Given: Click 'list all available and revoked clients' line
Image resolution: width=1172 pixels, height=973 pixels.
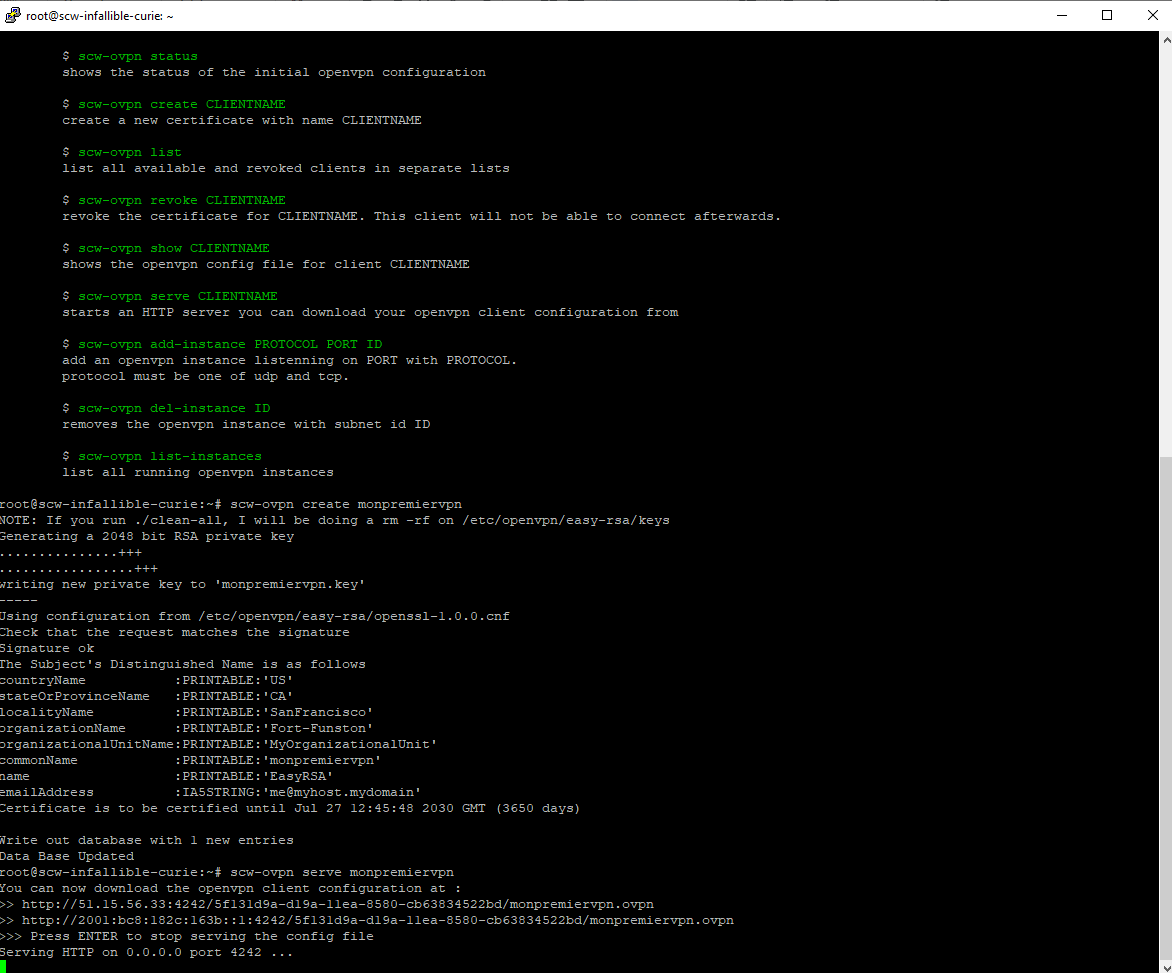Looking at the screenshot, I should pos(286,168).
